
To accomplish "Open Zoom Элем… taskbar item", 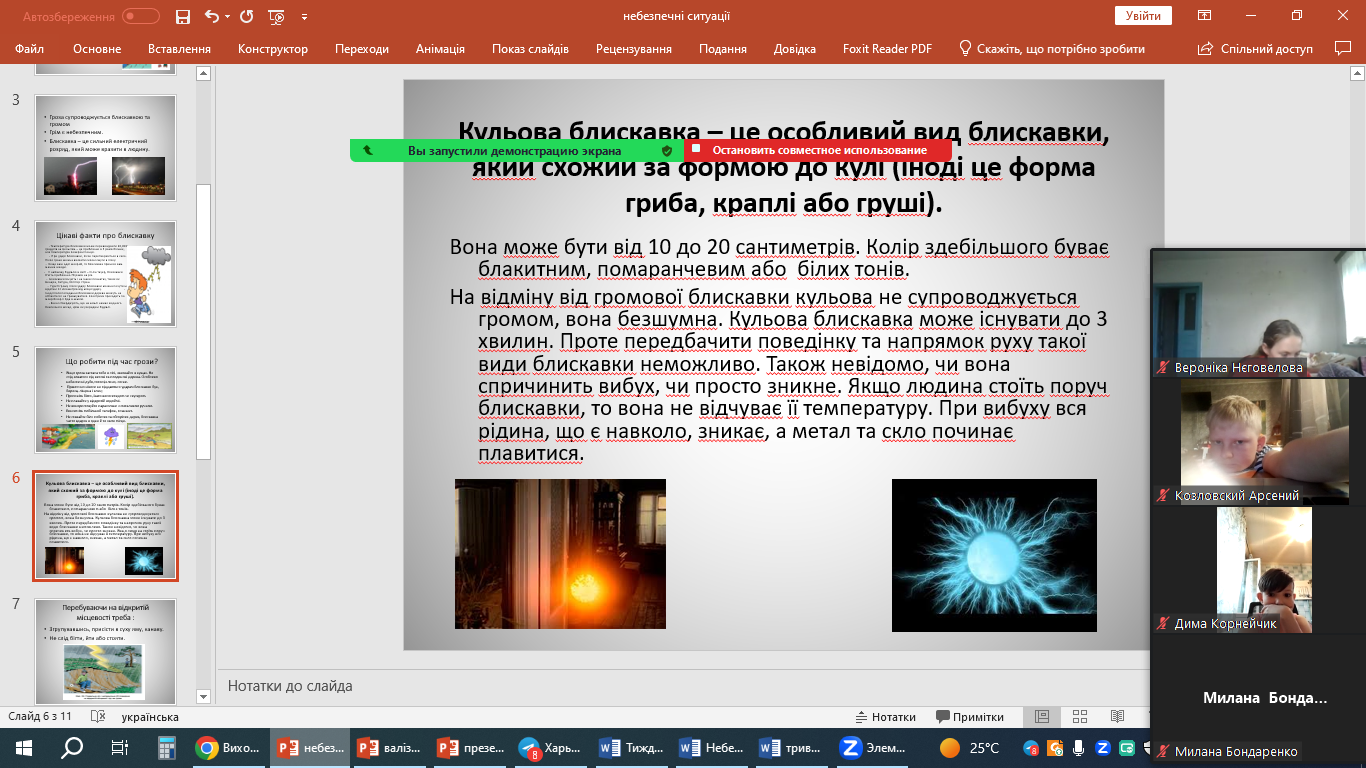I will tap(873, 747).
